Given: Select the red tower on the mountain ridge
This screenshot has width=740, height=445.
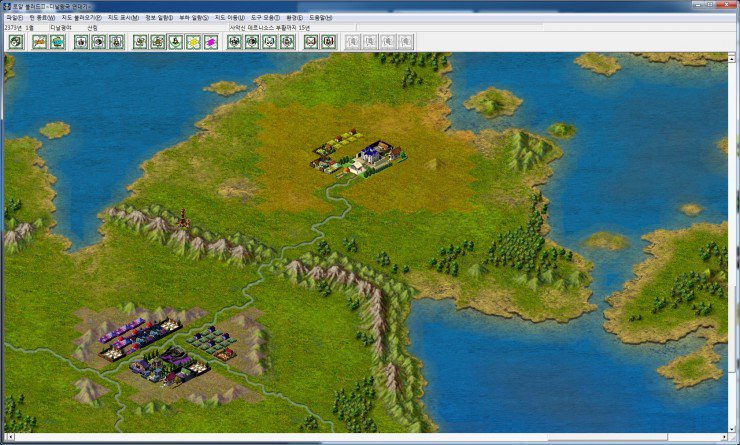Looking at the screenshot, I should pos(183,217).
